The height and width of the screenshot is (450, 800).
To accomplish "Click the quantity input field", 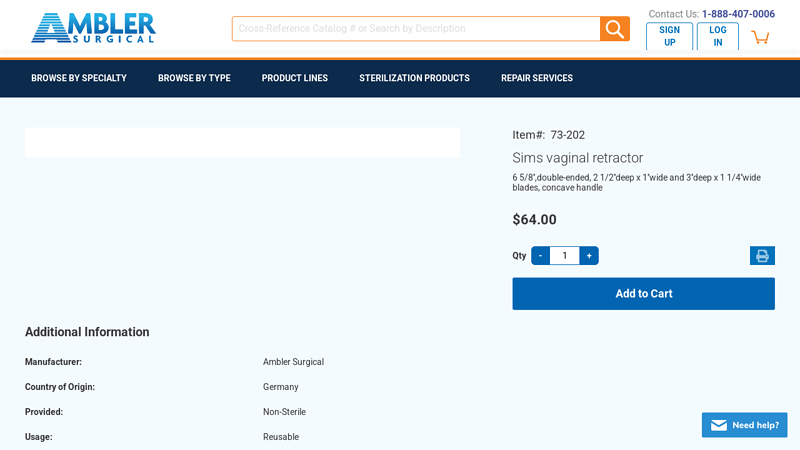I will point(564,256).
